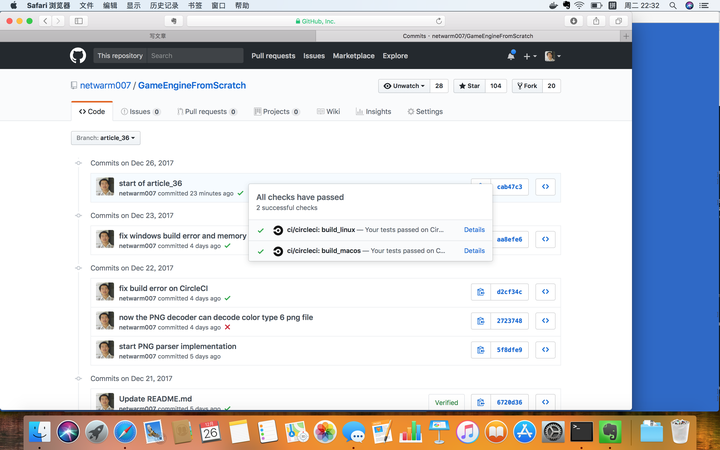Open author avatar on 'fix build error on CircleCI'

pyautogui.click(x=105, y=292)
